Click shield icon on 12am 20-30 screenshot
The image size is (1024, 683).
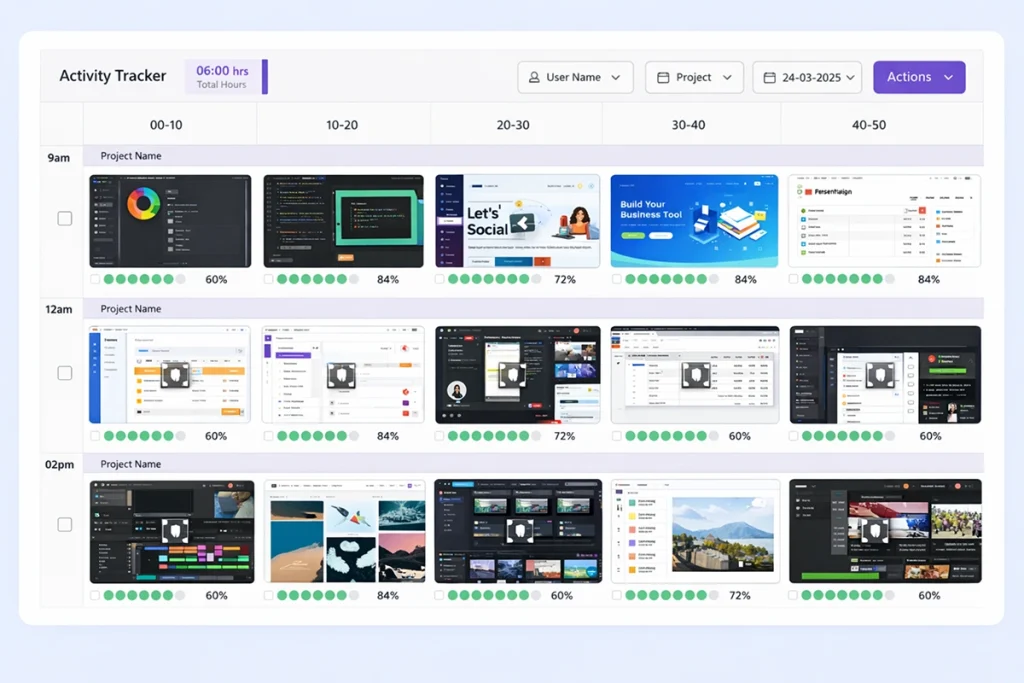tap(513, 375)
